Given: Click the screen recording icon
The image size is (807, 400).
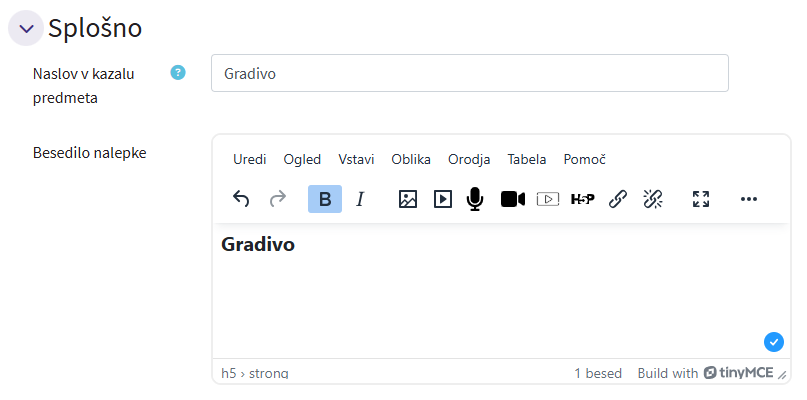Looking at the screenshot, I should (x=547, y=199).
